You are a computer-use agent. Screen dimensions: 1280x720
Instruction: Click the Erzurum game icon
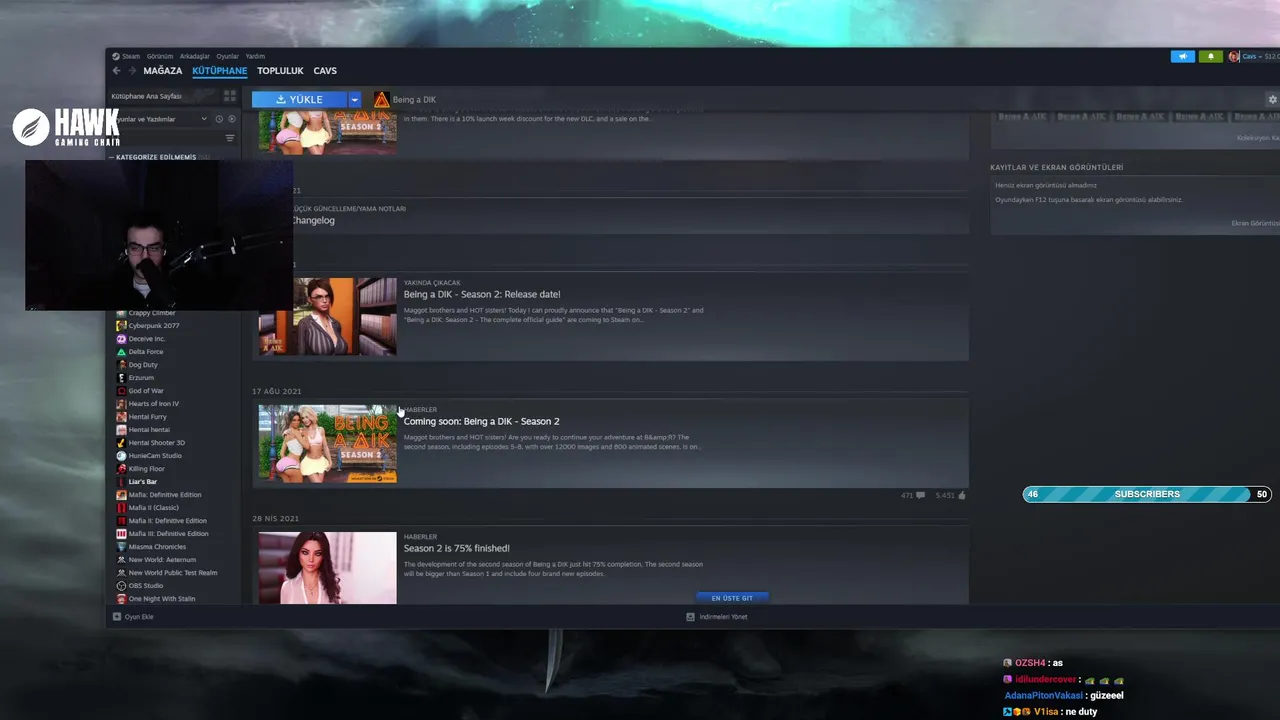click(x=121, y=378)
